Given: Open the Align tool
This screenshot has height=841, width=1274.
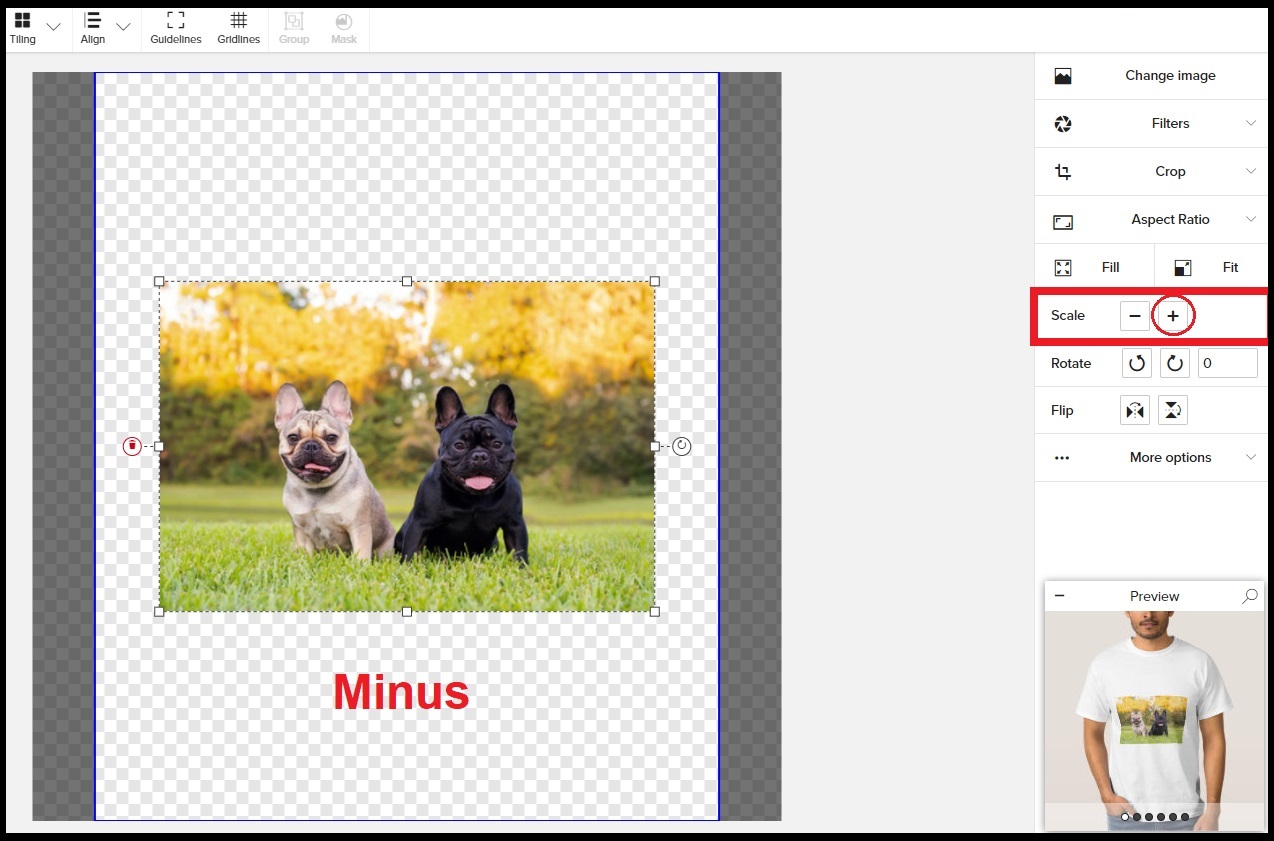Looking at the screenshot, I should tap(93, 28).
